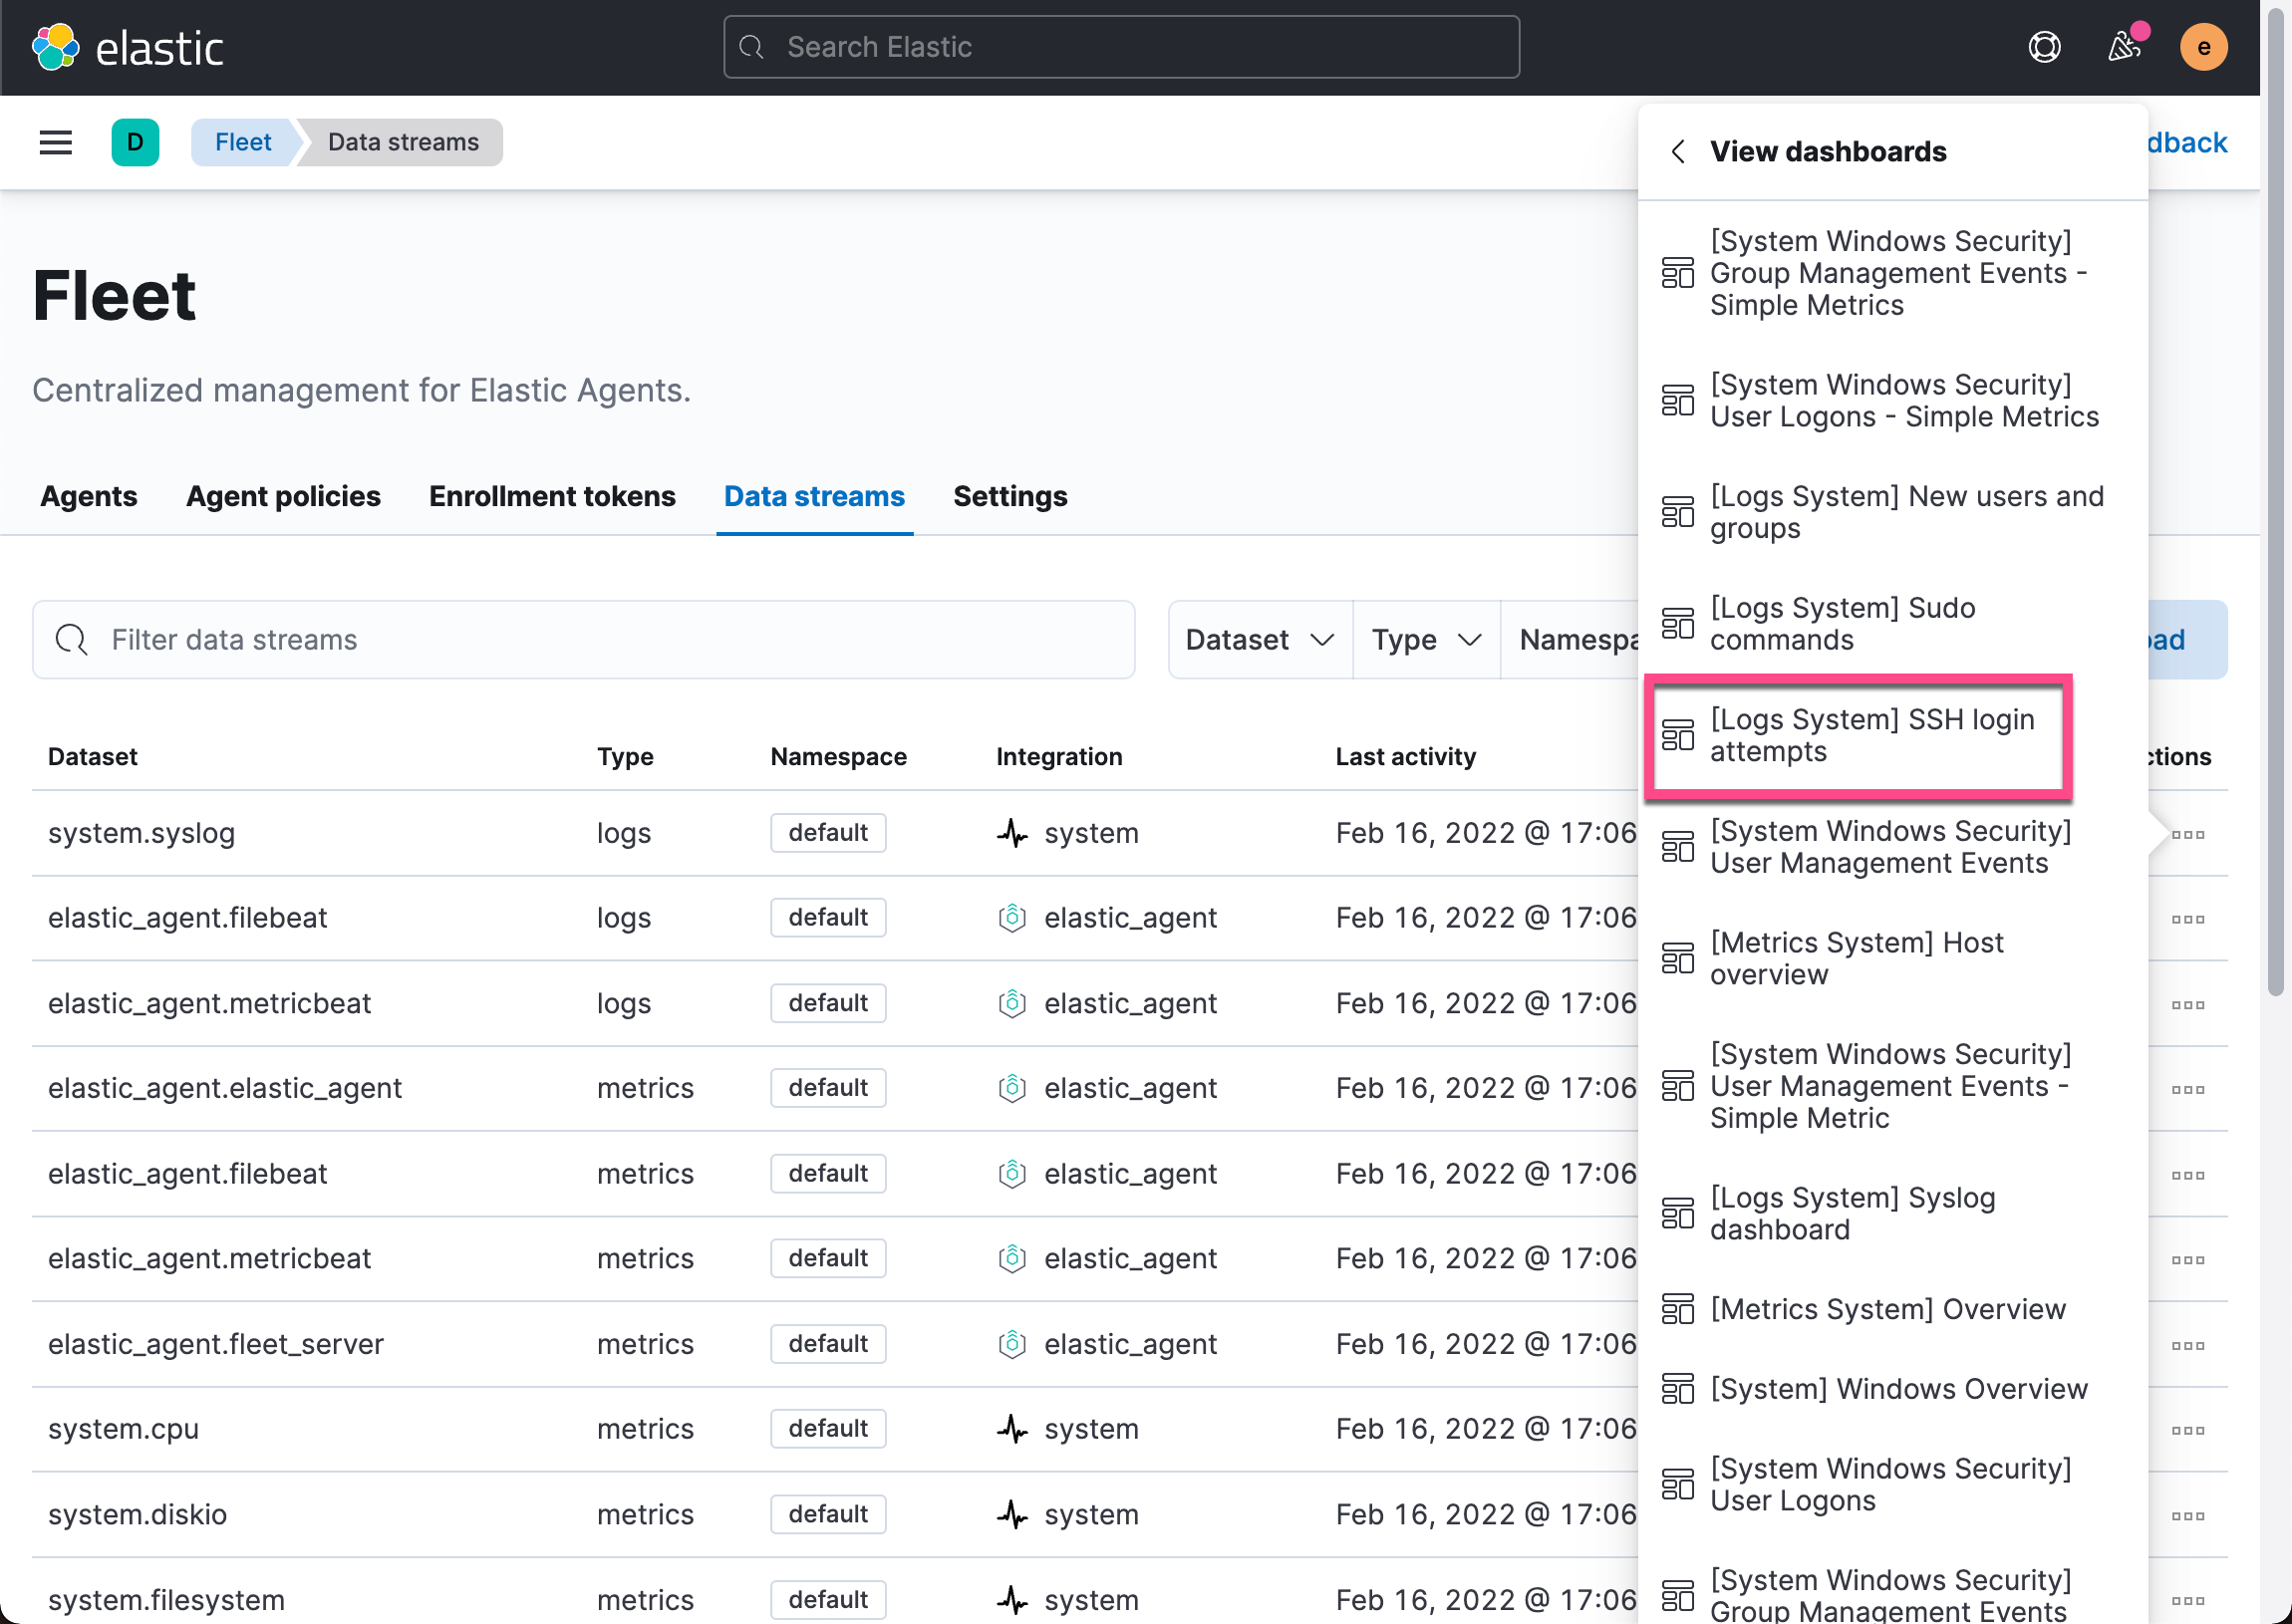The width and height of the screenshot is (2292, 1624).
Task: Click the Fleet breadcrumb link
Action: [242, 142]
